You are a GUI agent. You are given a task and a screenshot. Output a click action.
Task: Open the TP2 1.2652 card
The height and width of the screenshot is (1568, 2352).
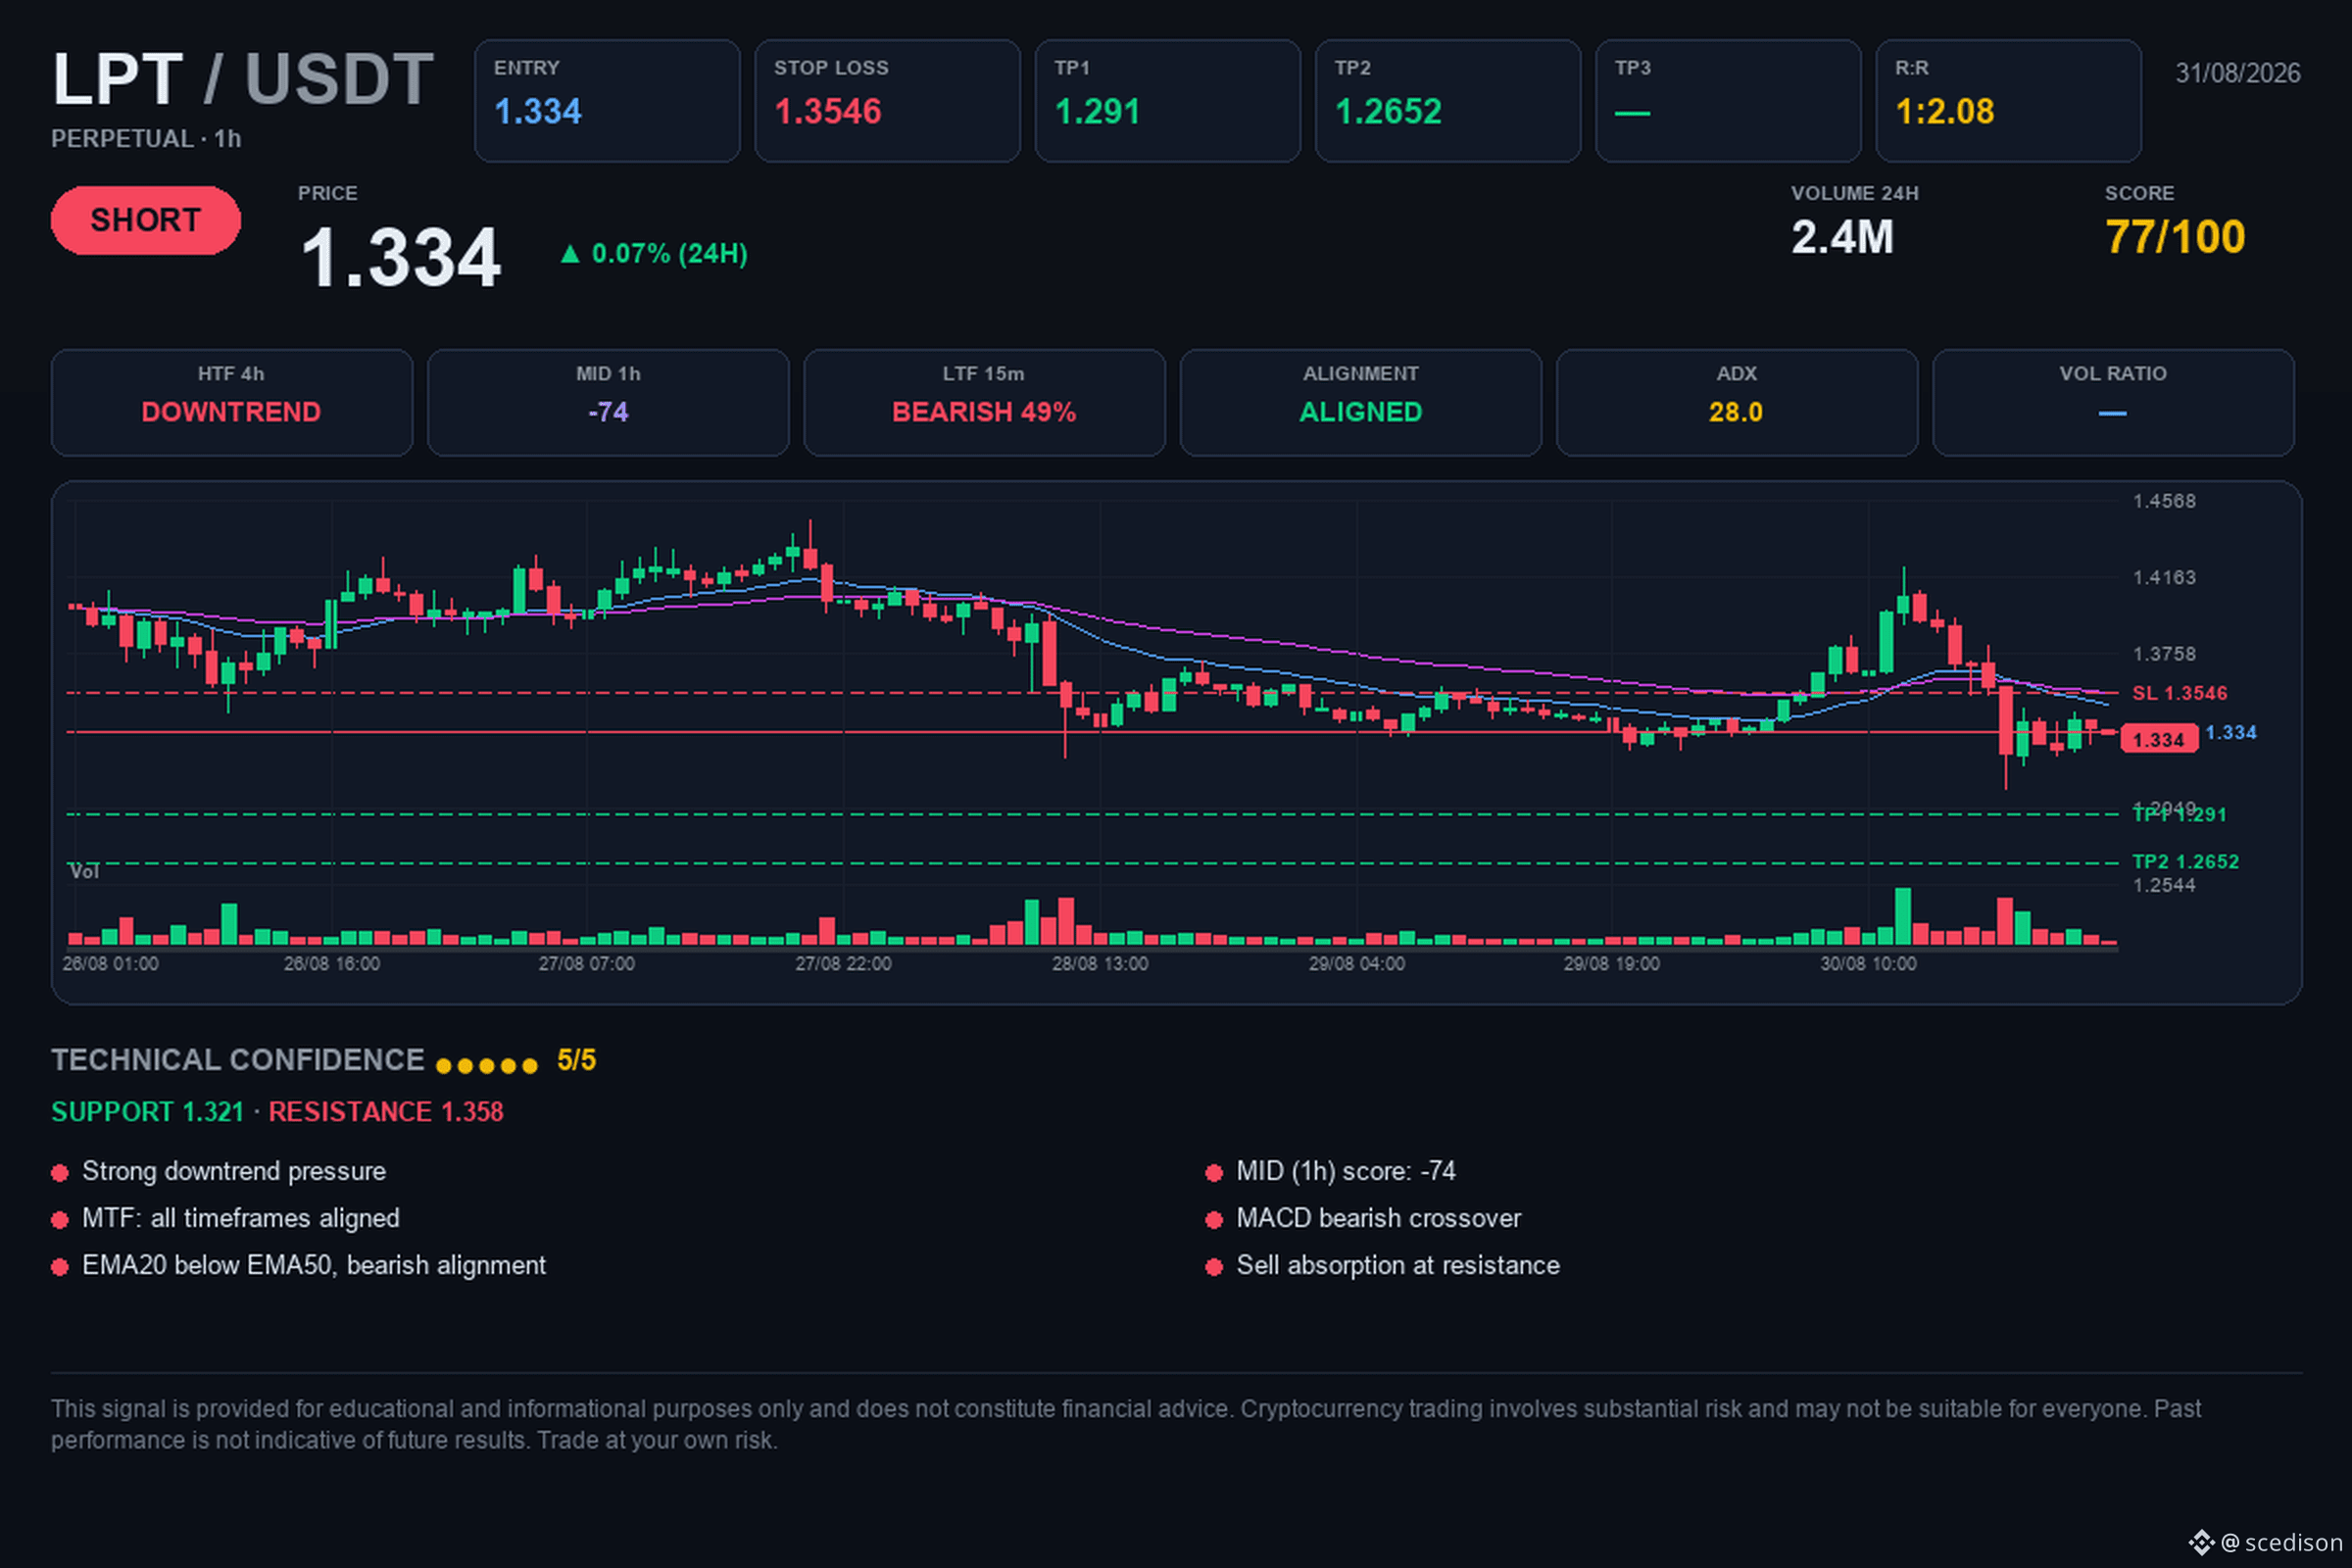point(1447,101)
